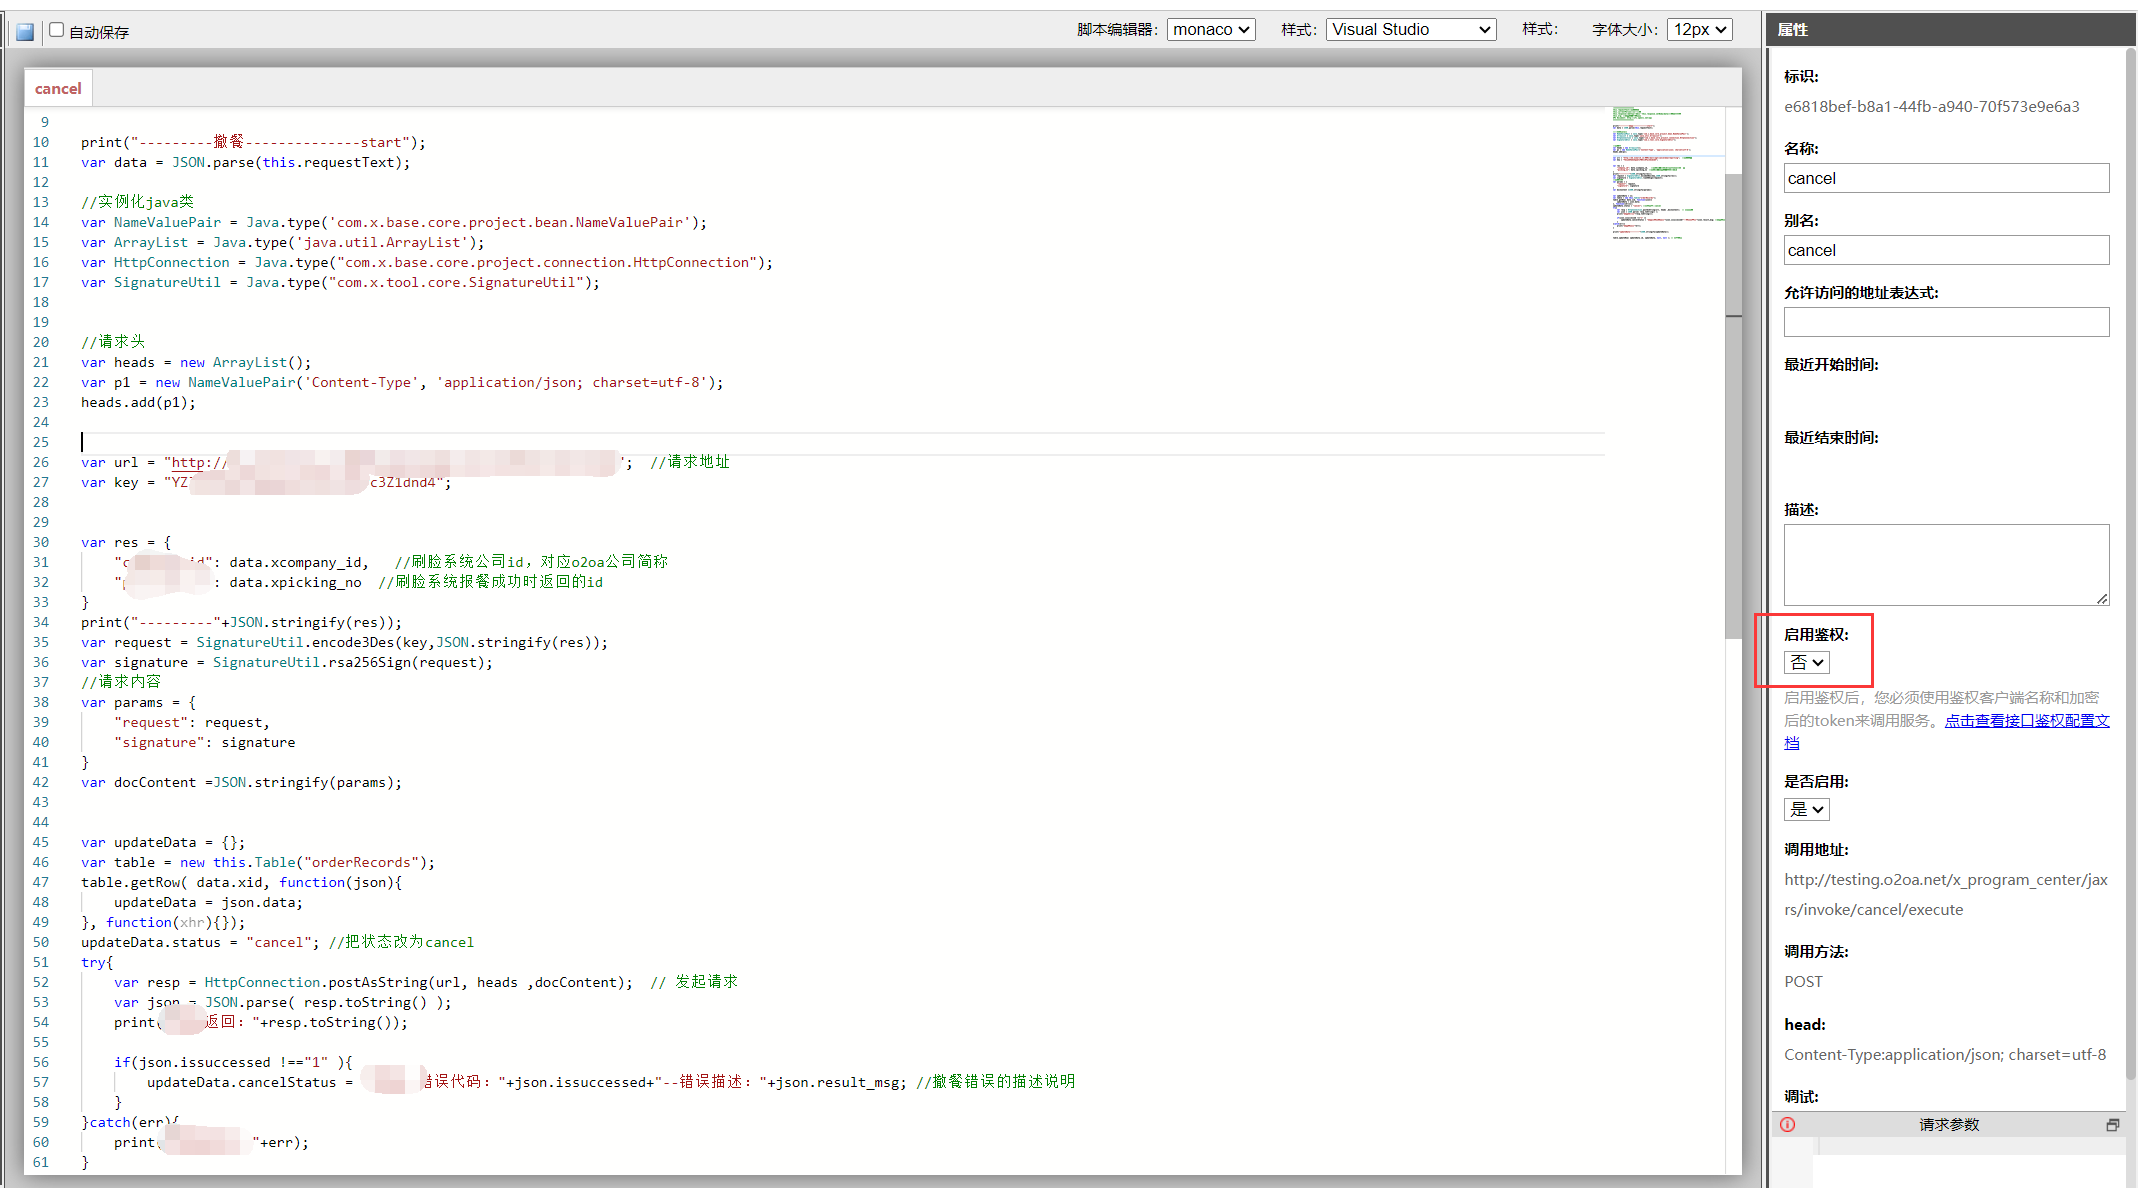Open the 点击查看接口鉴权配置文档 link

(2026, 720)
